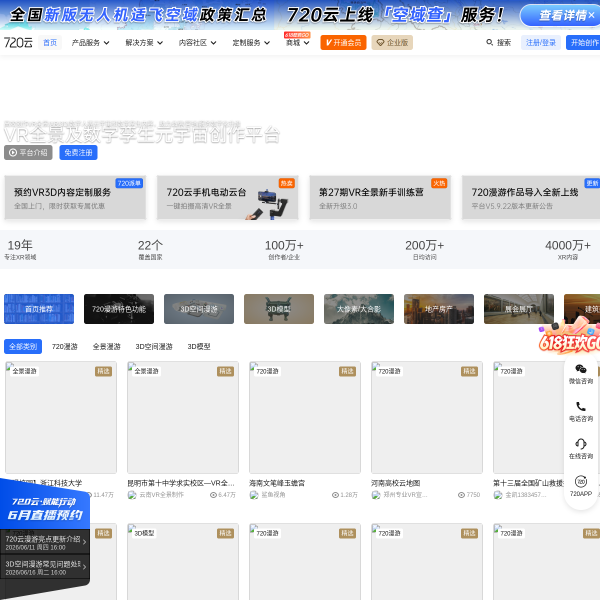The image size is (600, 600).
Task: Click the 开通会员 button
Action: pos(343,42)
